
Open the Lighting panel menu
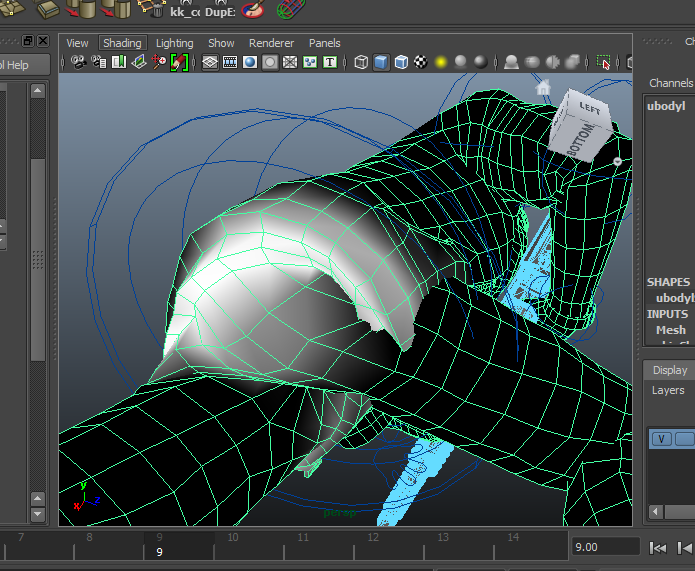click(x=175, y=43)
